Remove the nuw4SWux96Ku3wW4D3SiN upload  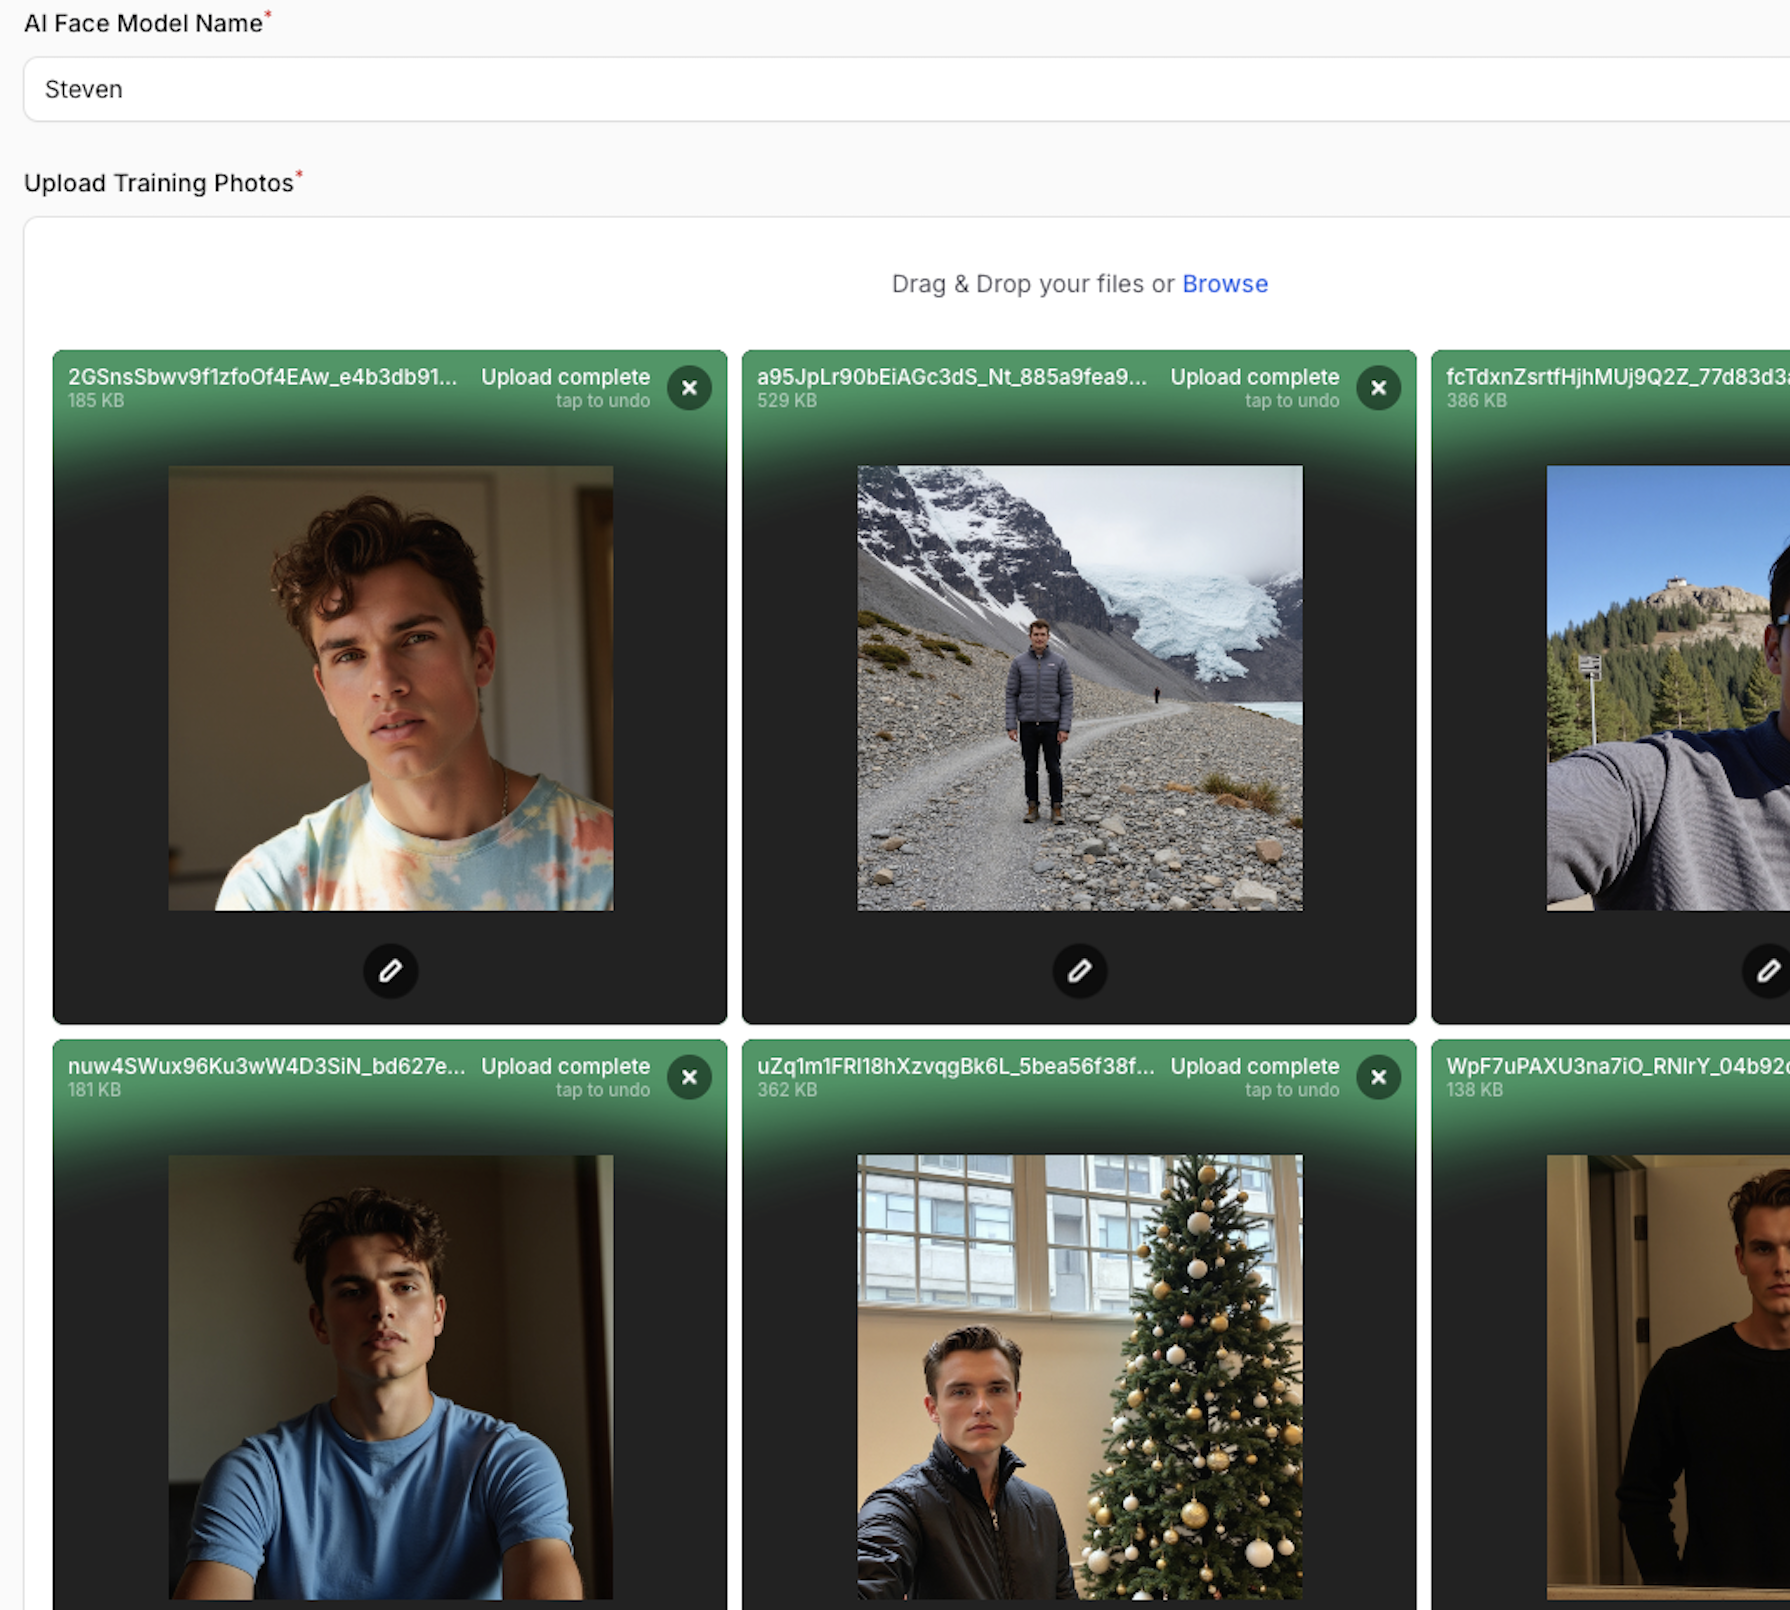[689, 1077]
